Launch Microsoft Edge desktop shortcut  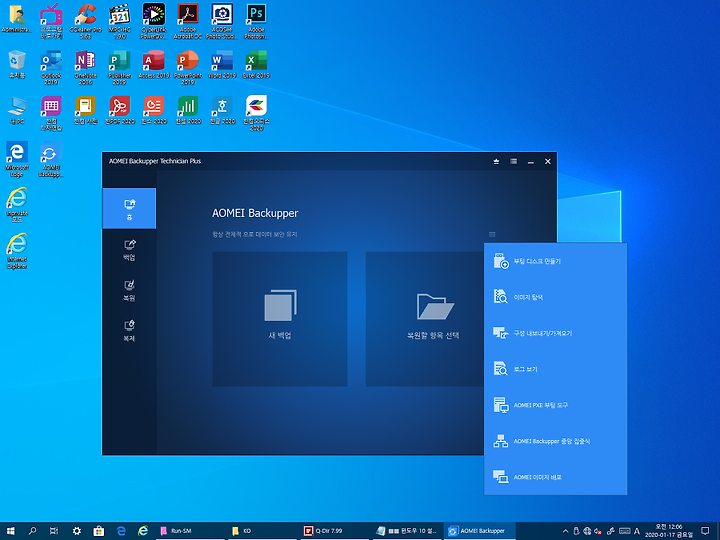17,159
